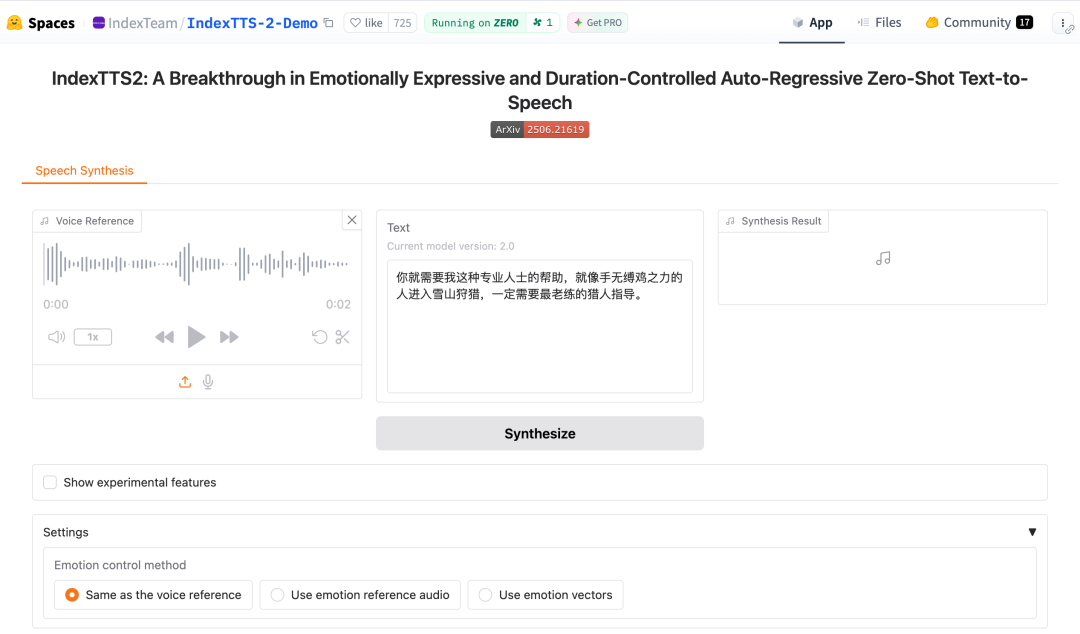Select Same as the voice reference option
1080x634 pixels.
pyautogui.click(x=154, y=595)
